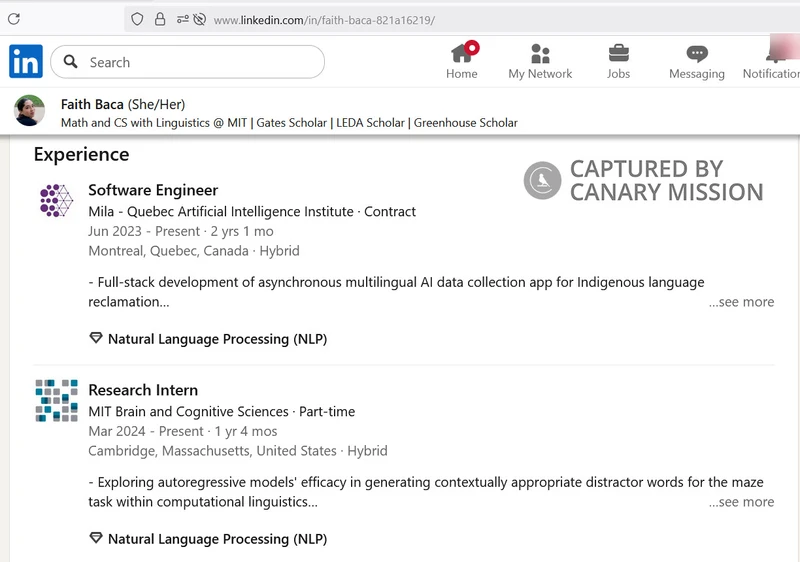Viewport: 800px width, 562px height.
Task: Click Faith Baca's profile photo thumbnail
Action: coord(30,111)
